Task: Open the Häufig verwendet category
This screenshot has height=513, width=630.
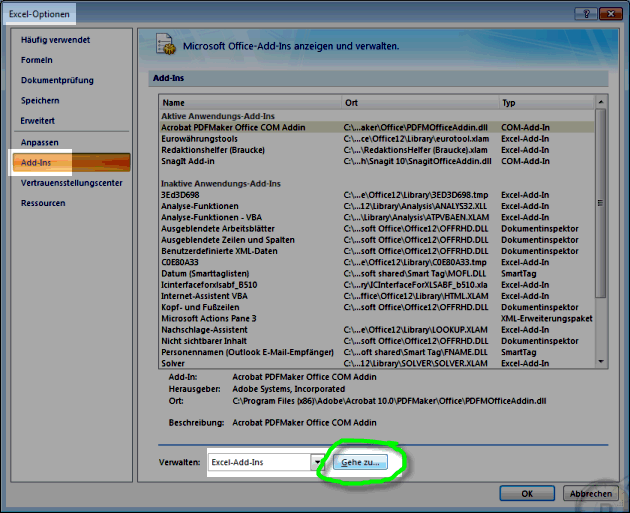Action: tap(55, 40)
